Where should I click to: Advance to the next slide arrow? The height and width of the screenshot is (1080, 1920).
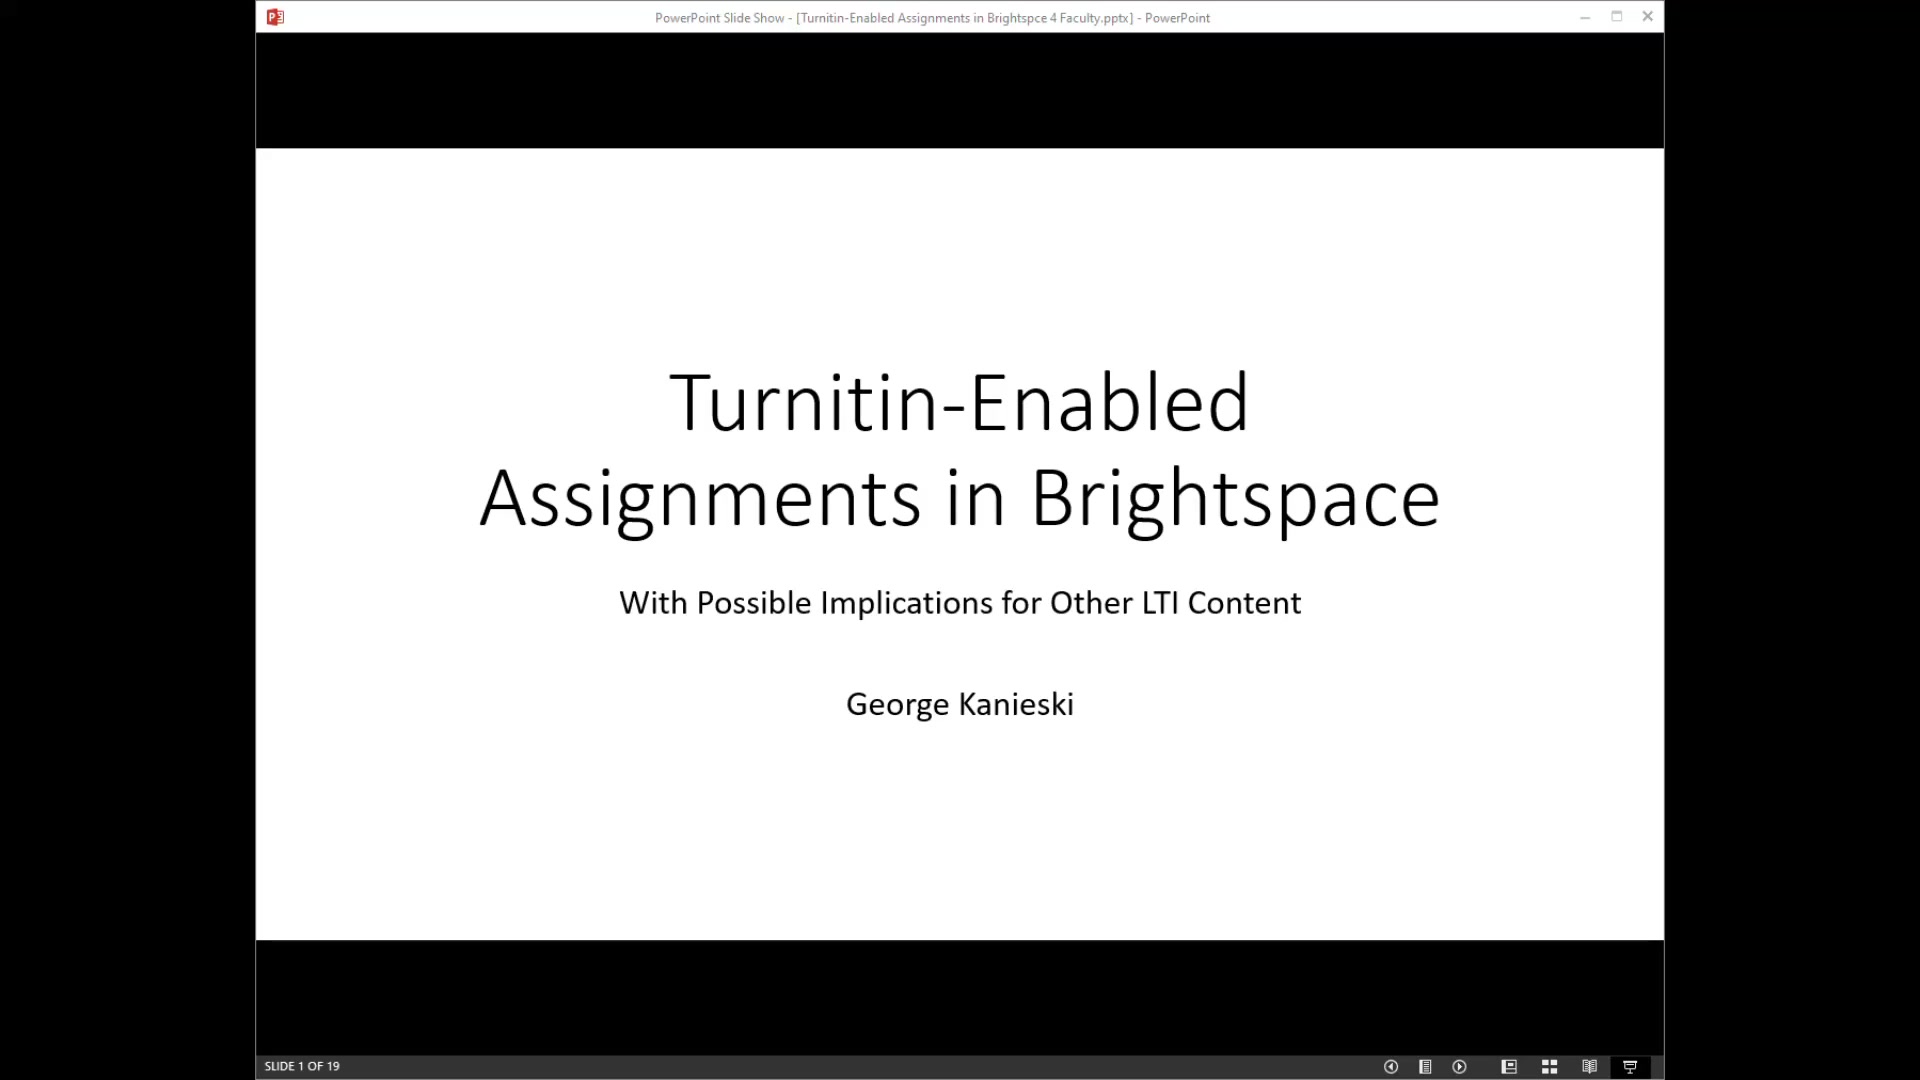tap(1460, 1067)
